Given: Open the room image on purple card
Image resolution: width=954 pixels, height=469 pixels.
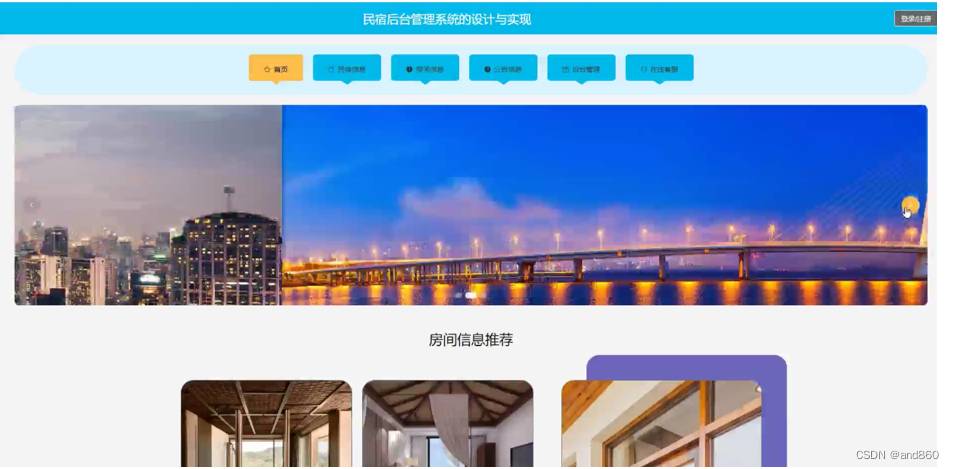Looking at the screenshot, I should [x=661, y=424].
